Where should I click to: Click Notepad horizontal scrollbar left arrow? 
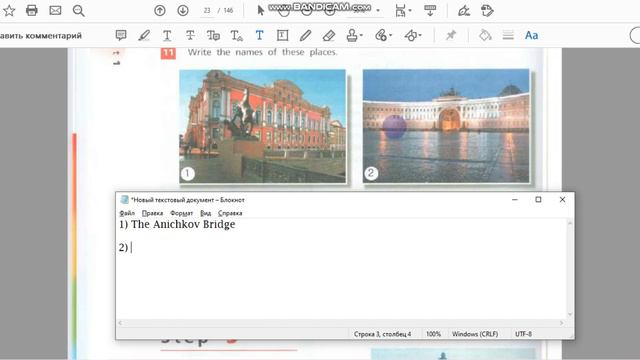[x=120, y=323]
